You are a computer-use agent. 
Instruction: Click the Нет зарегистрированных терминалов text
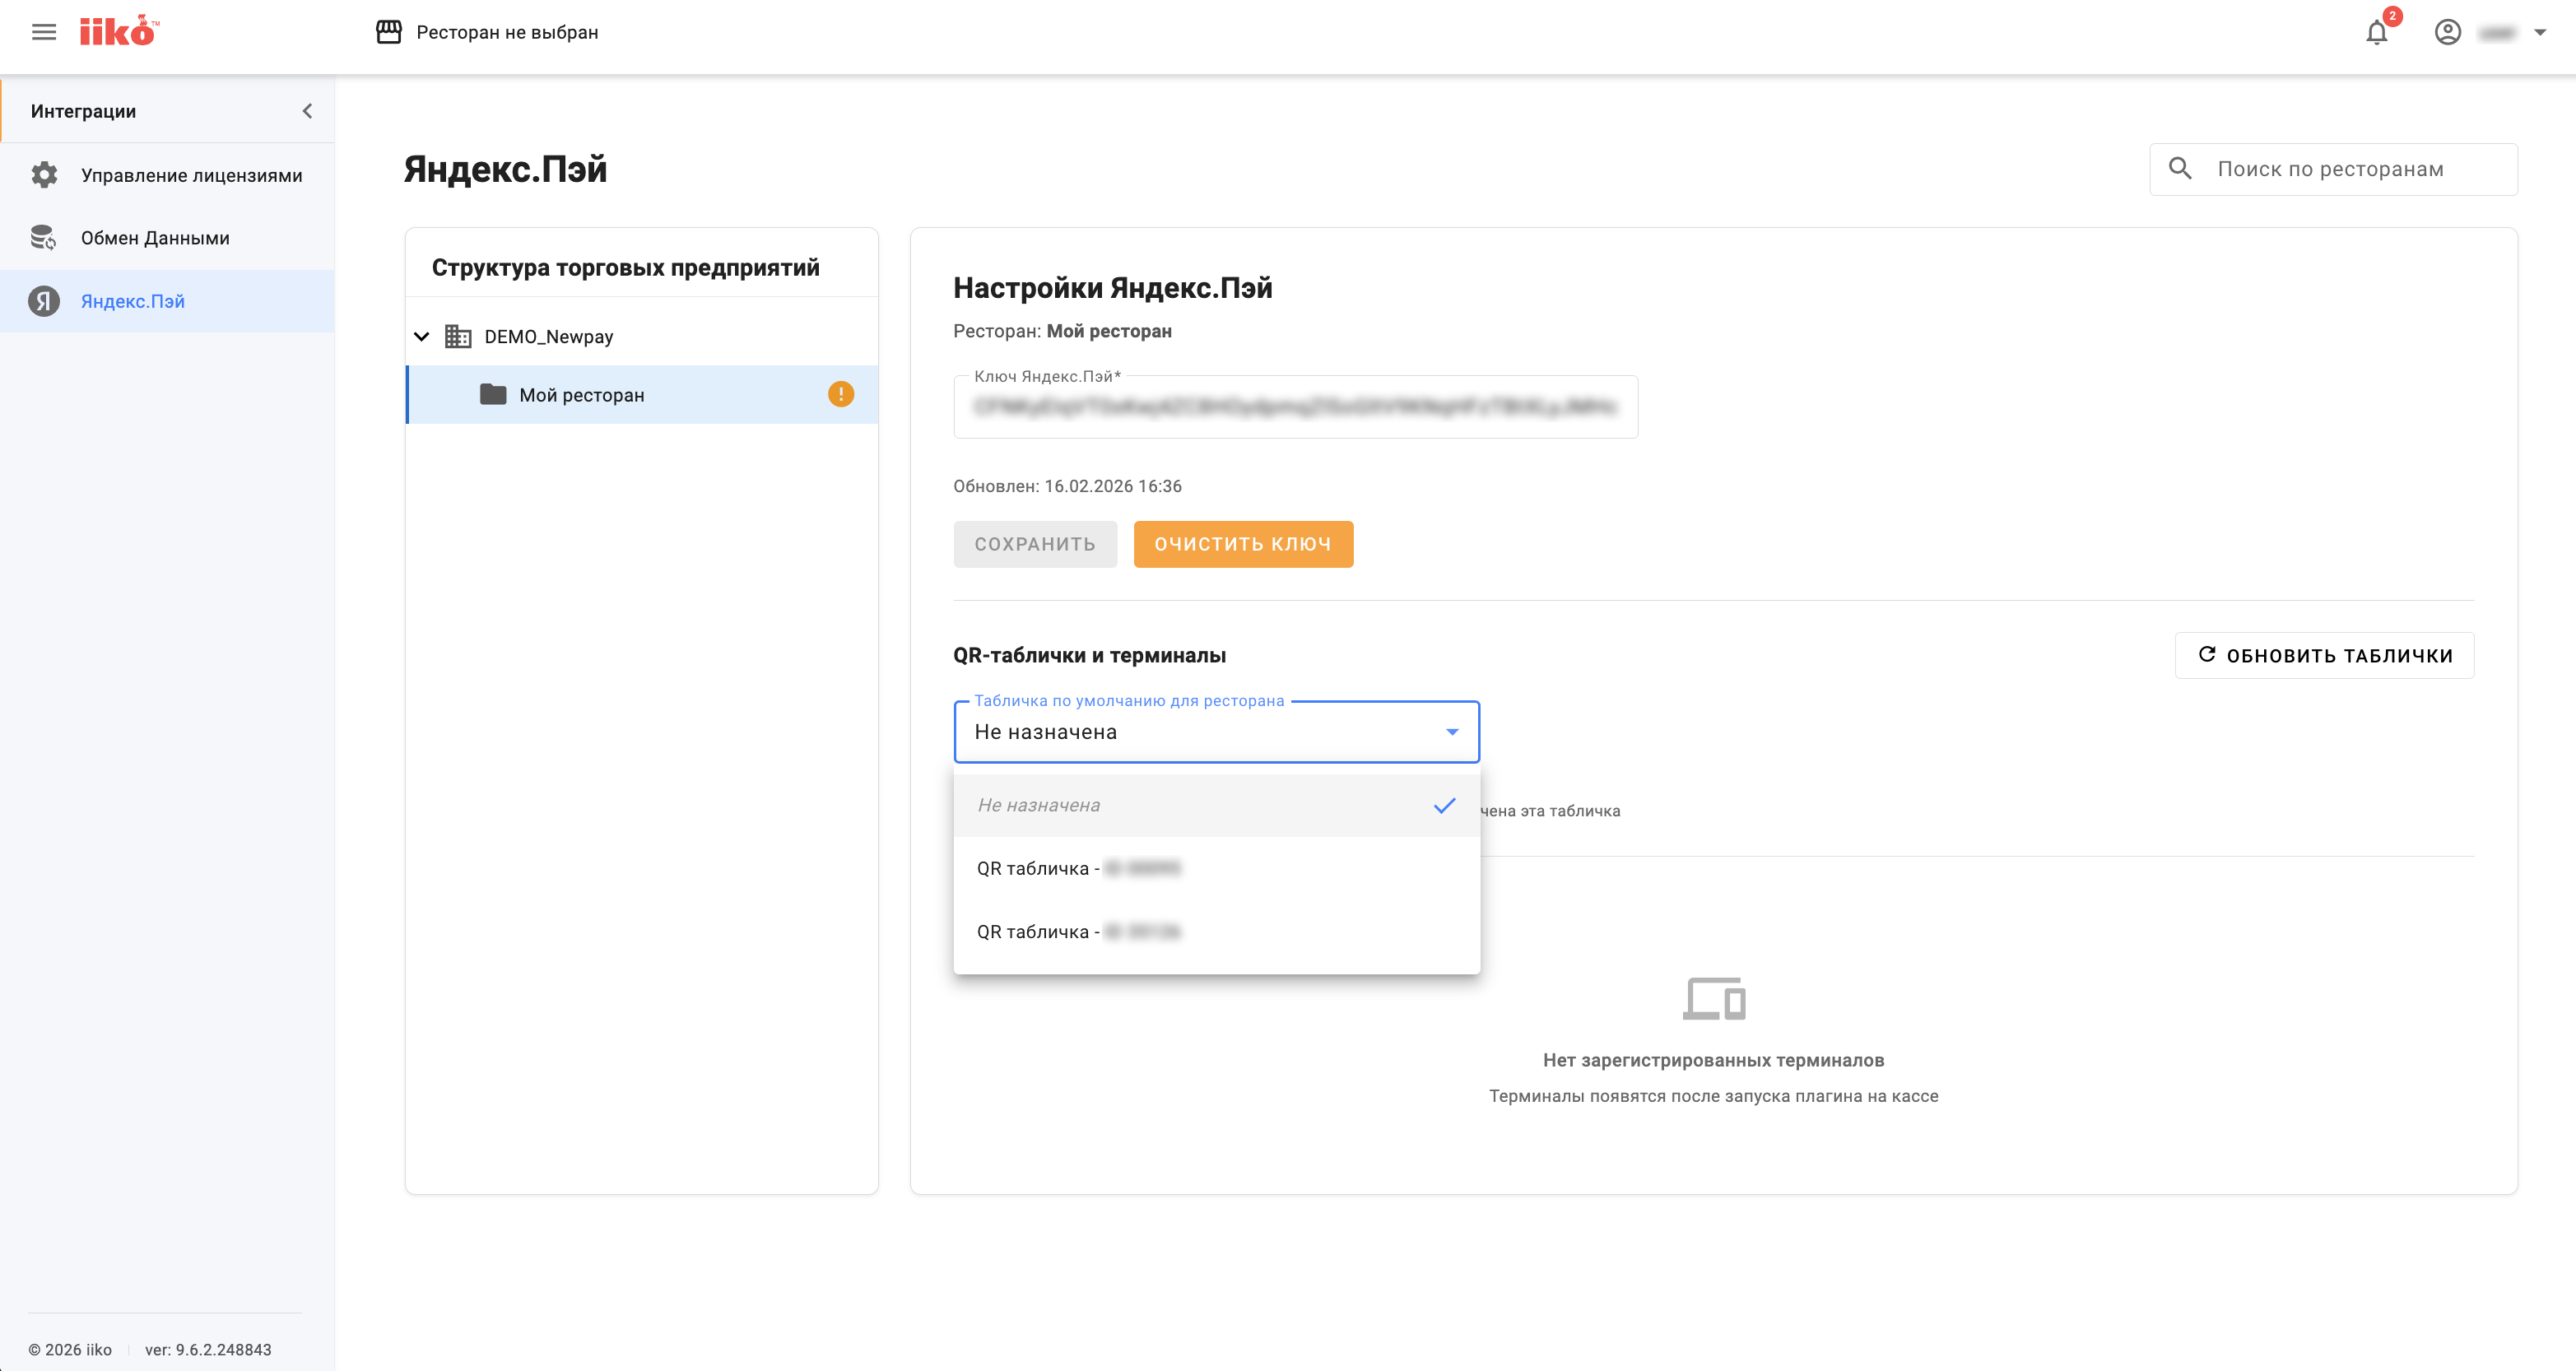pyautogui.click(x=1713, y=1060)
